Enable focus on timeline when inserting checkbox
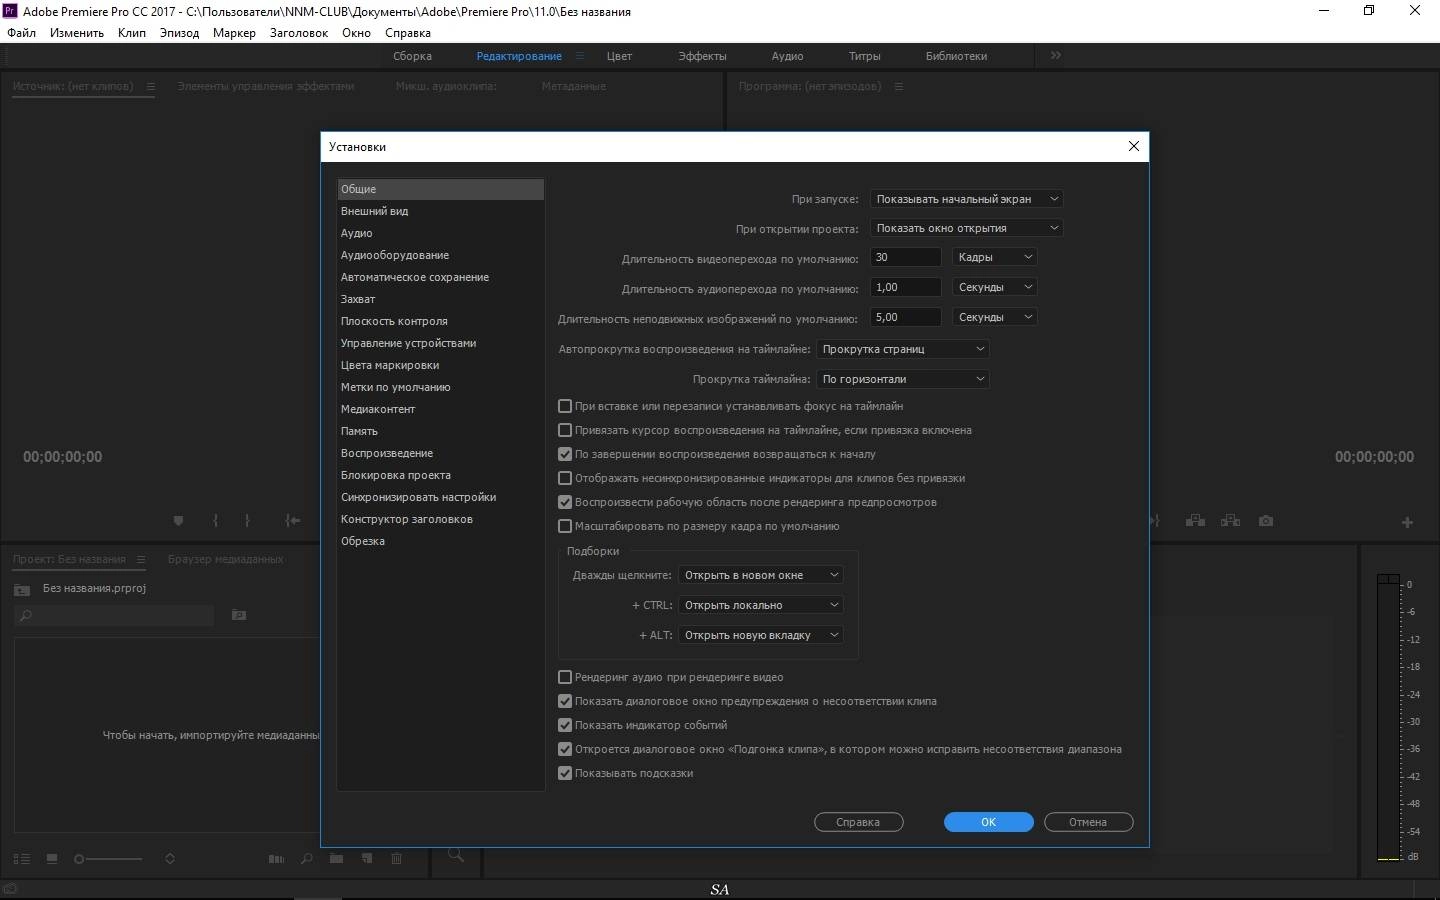This screenshot has width=1440, height=900. (565, 406)
